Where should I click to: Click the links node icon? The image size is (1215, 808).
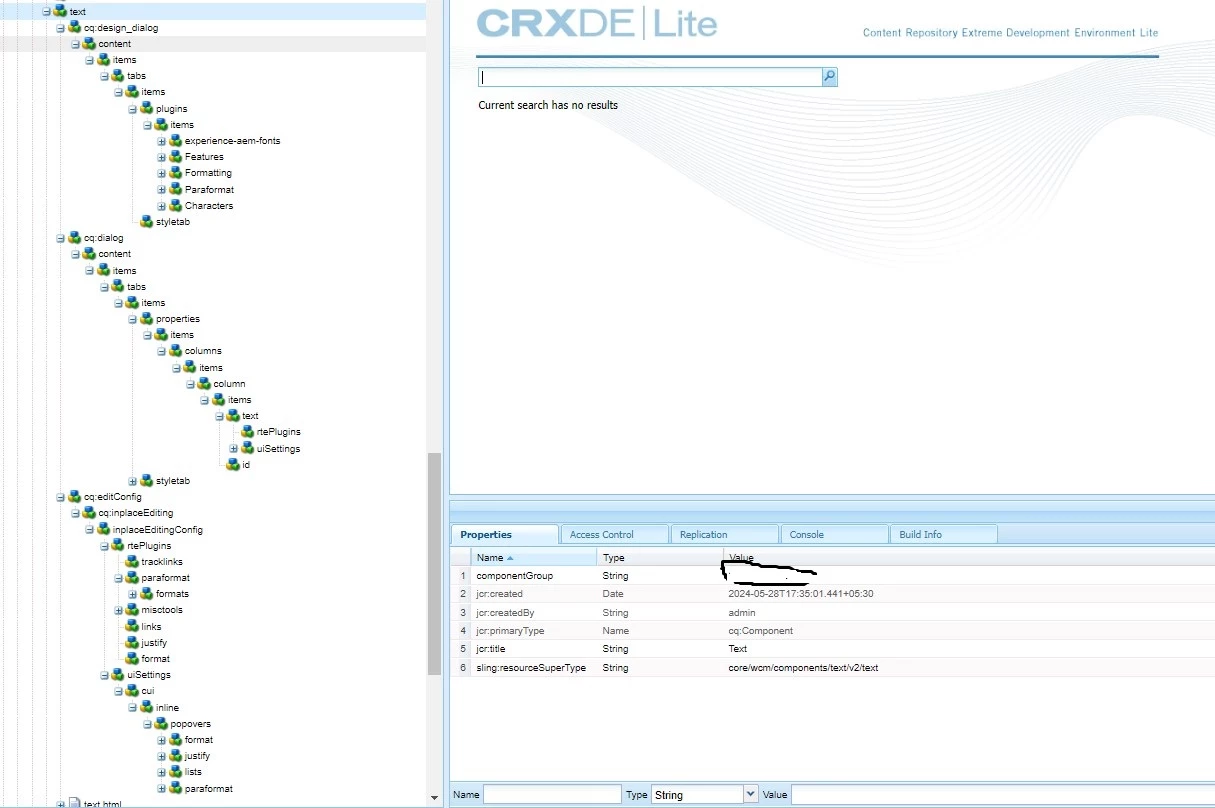(x=132, y=627)
